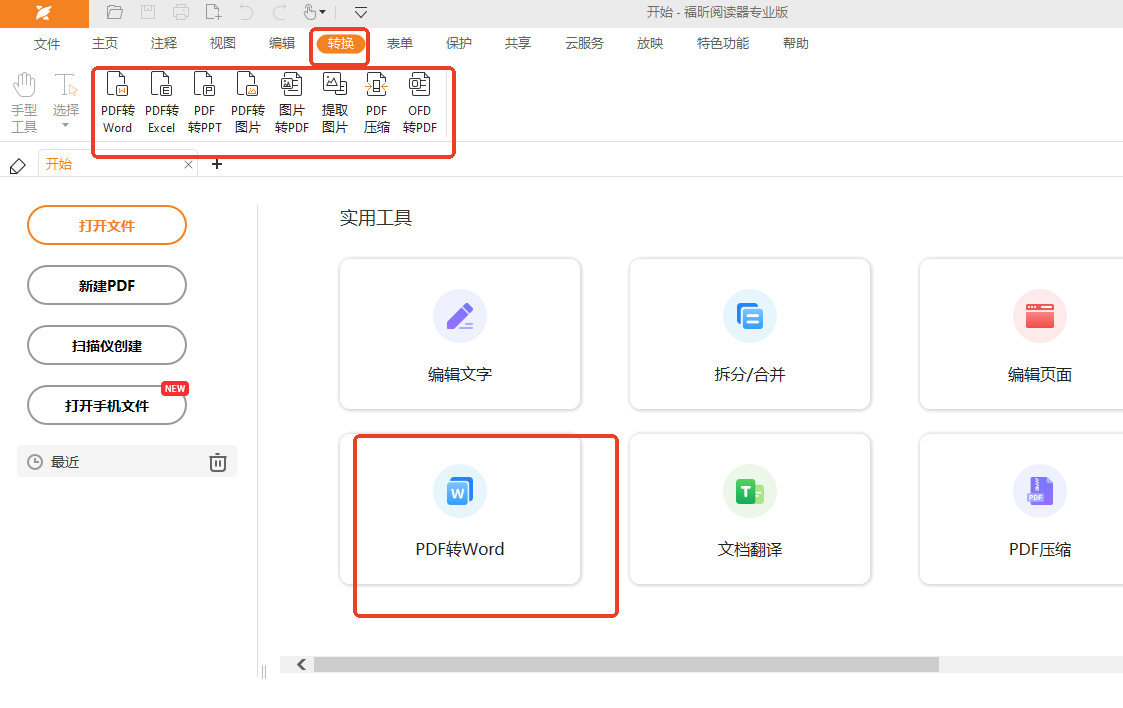Click 提取图片 in ribbon
The width and height of the screenshot is (1123, 708).
pyautogui.click(x=334, y=103)
